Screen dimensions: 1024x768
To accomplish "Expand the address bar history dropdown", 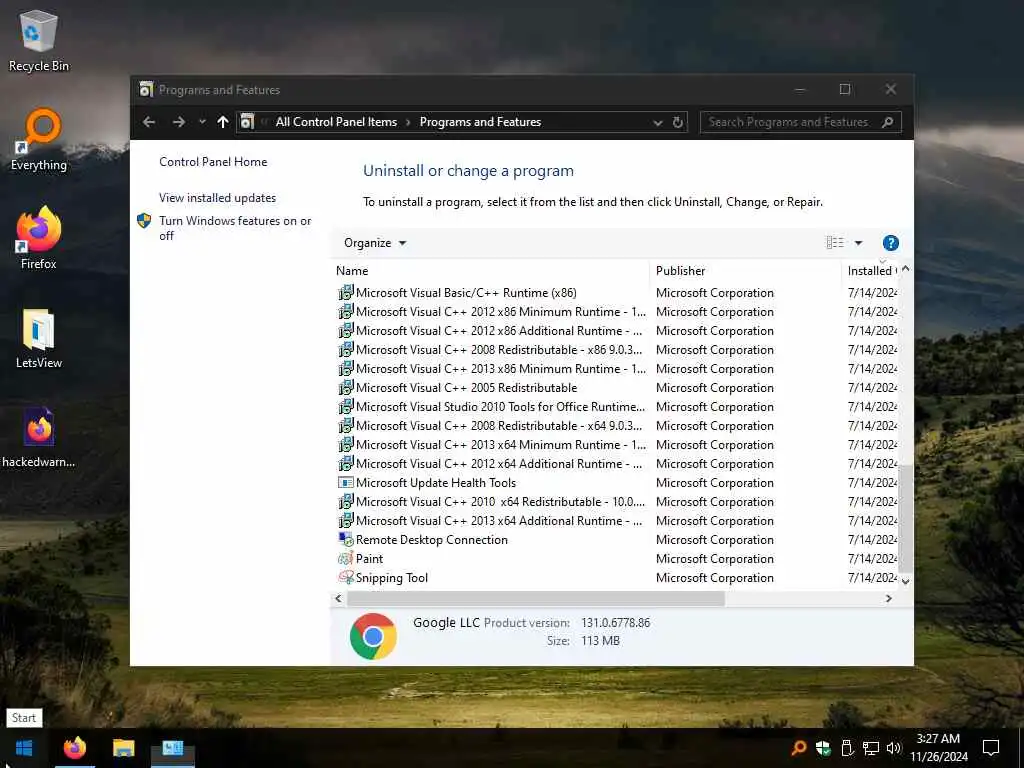I will point(658,122).
